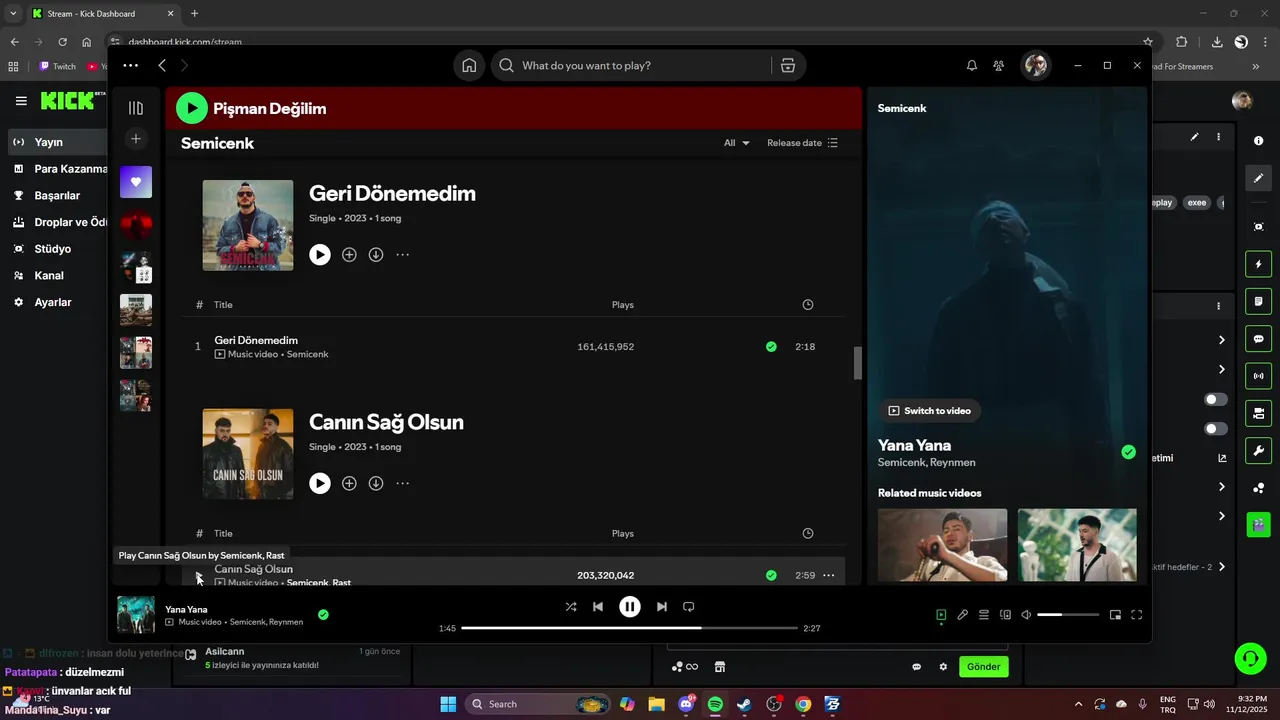
Task: Toggle Now Playing view icon
Action: (x=941, y=615)
